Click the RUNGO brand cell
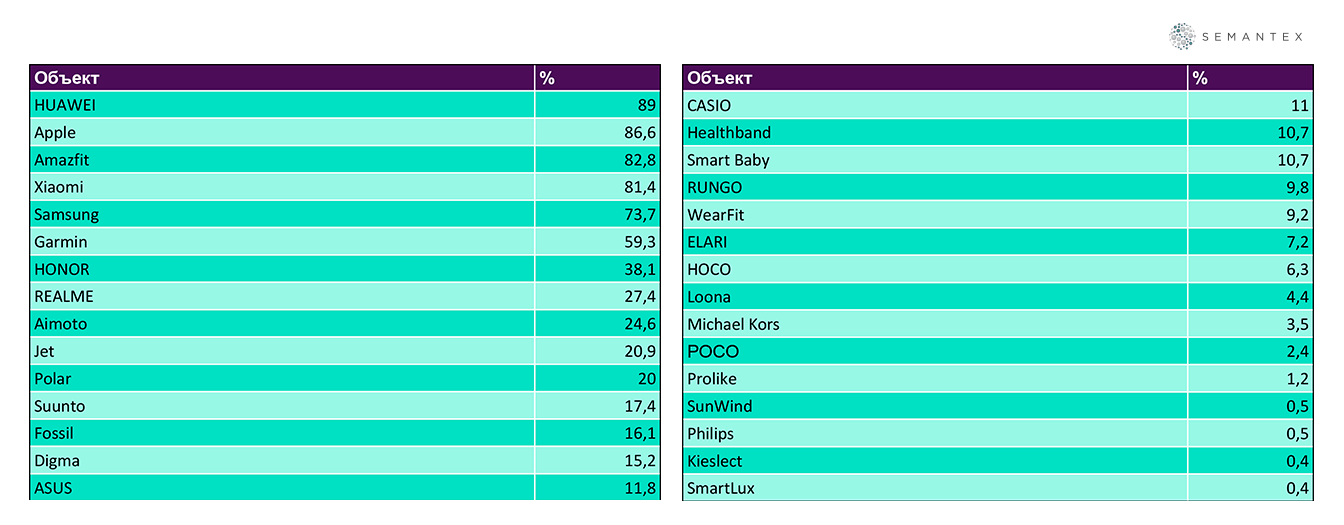The image size is (1344, 525). point(714,188)
